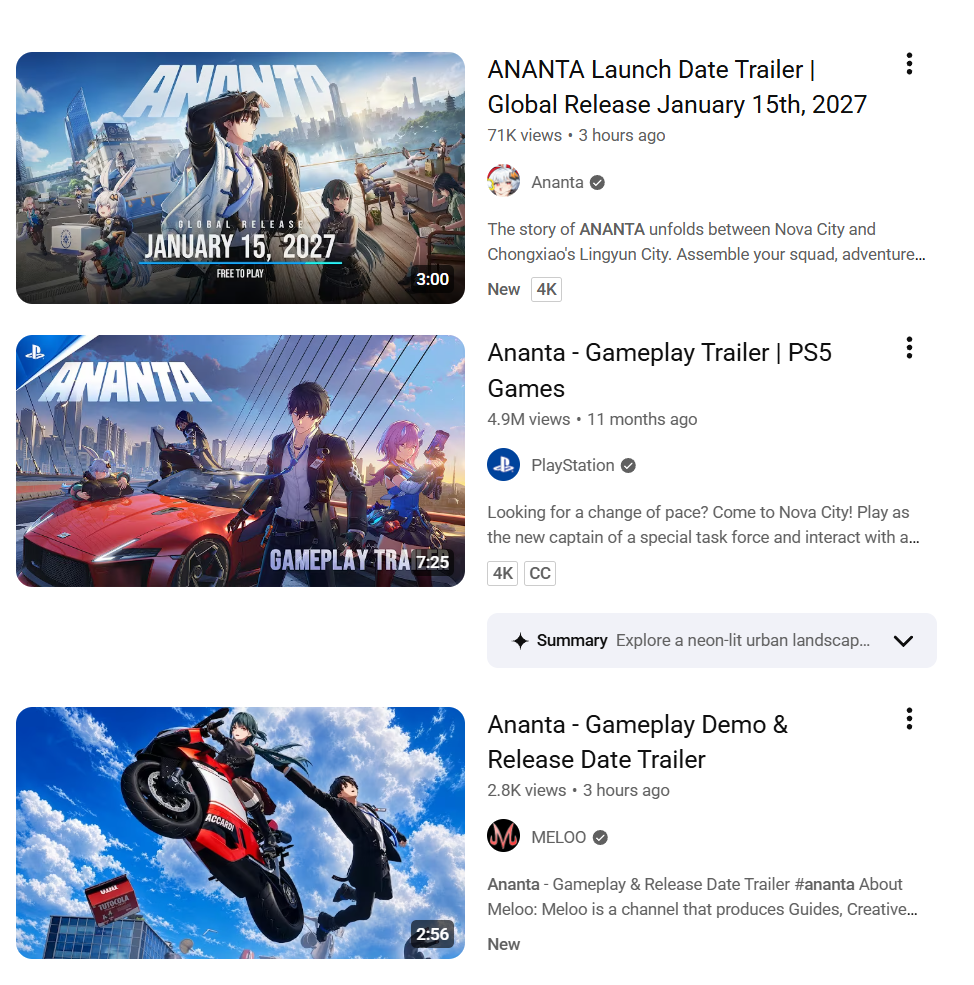Click 'New' label under Launch Date Trailer

(x=503, y=290)
